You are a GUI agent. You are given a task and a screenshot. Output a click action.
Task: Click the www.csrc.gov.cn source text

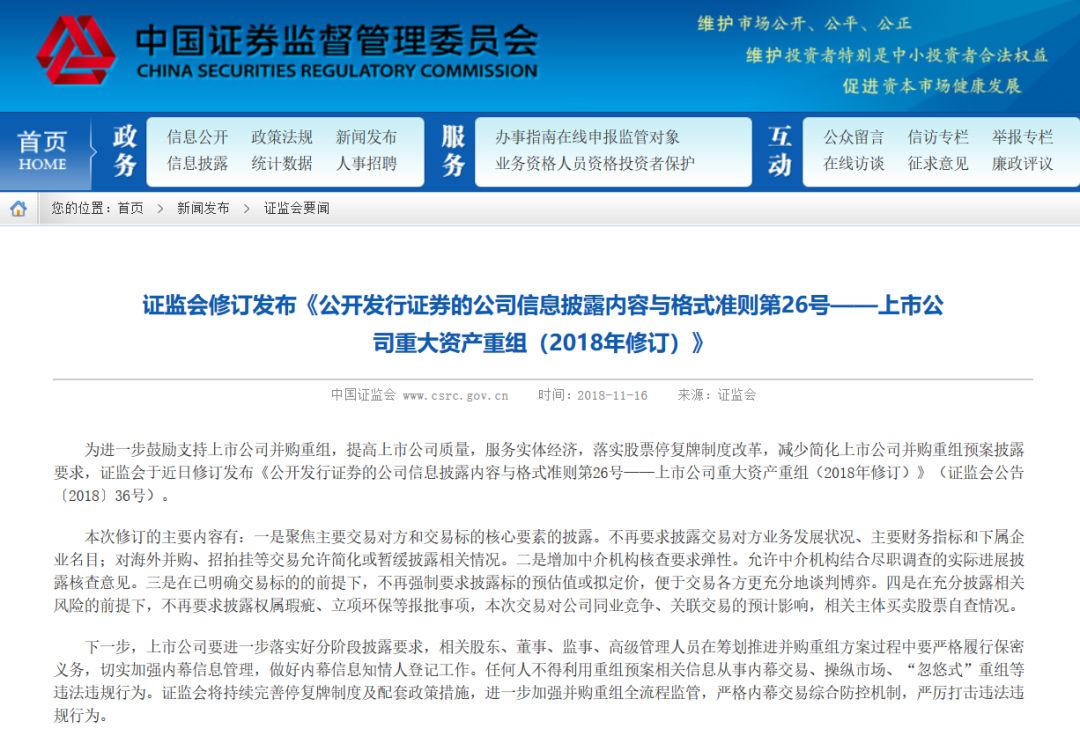pyautogui.click(x=455, y=395)
